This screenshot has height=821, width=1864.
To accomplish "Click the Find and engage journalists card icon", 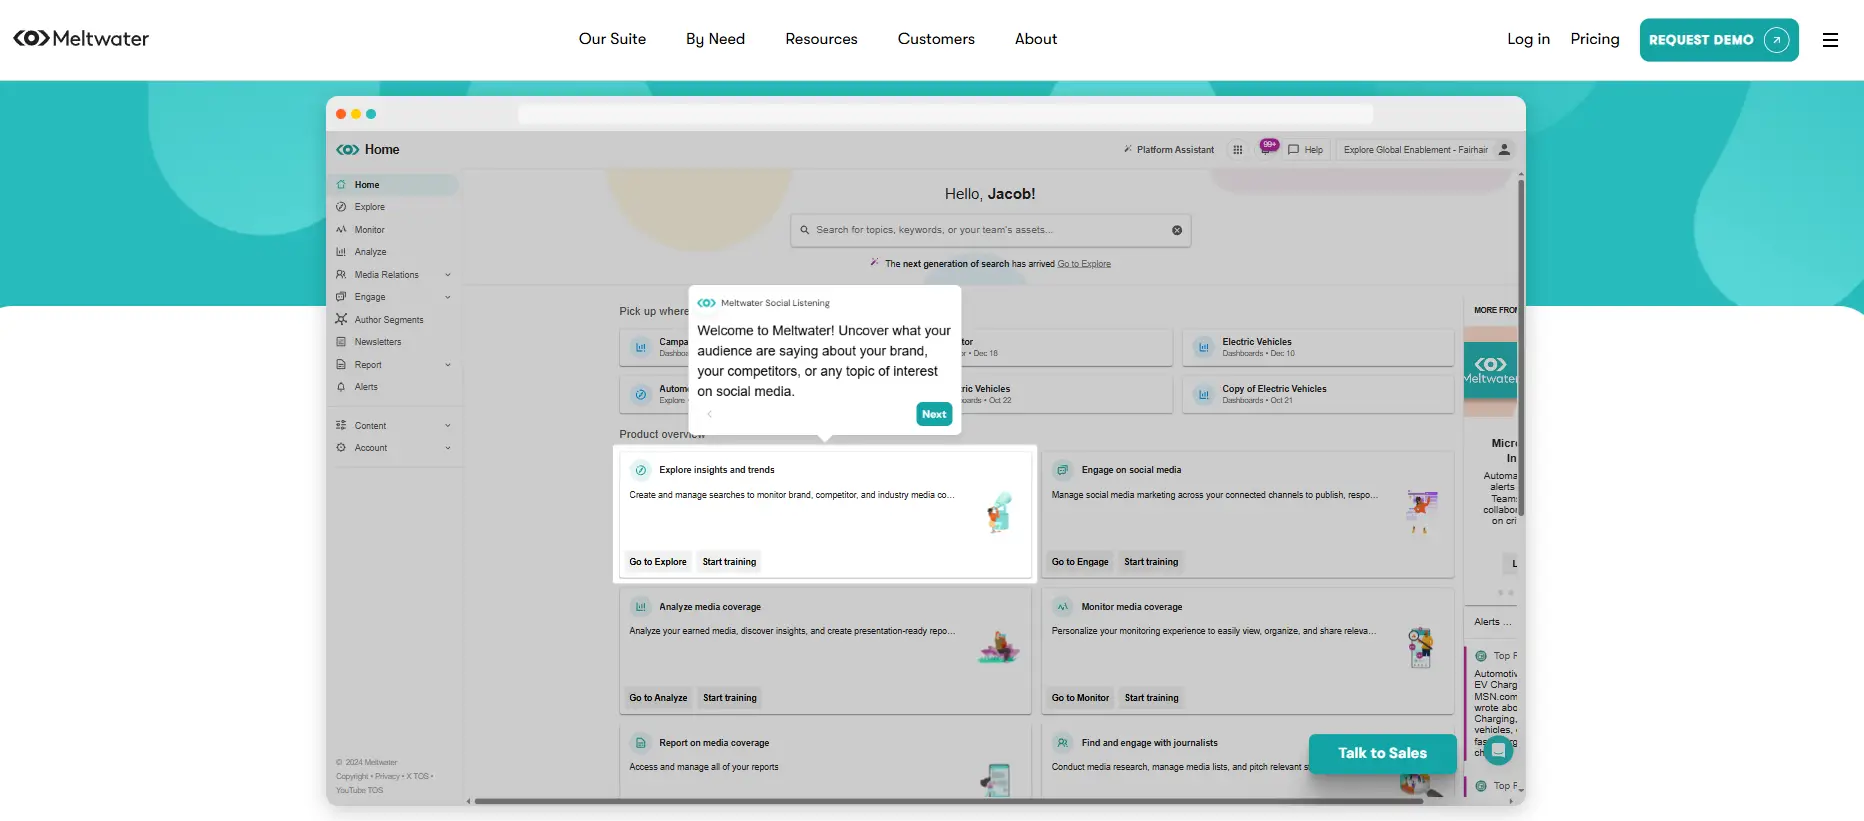I will [1063, 743].
